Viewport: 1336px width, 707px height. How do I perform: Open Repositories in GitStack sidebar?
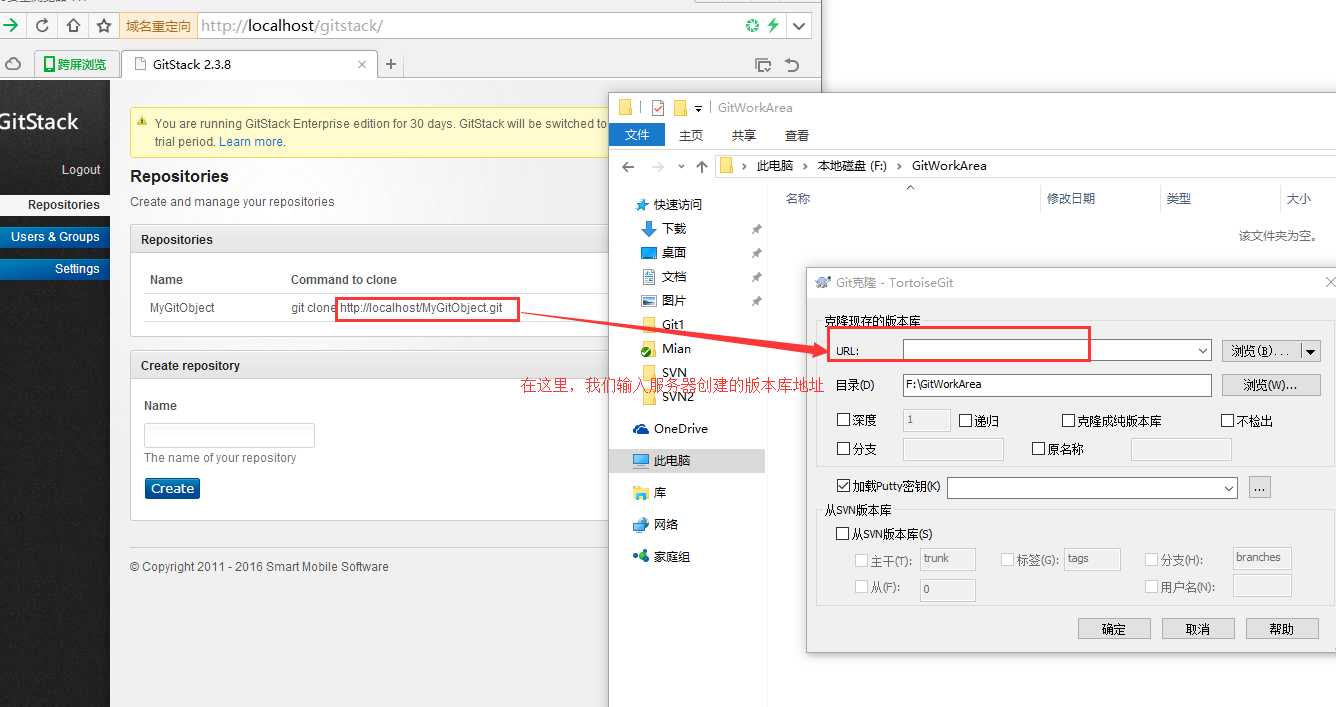click(x=55, y=205)
